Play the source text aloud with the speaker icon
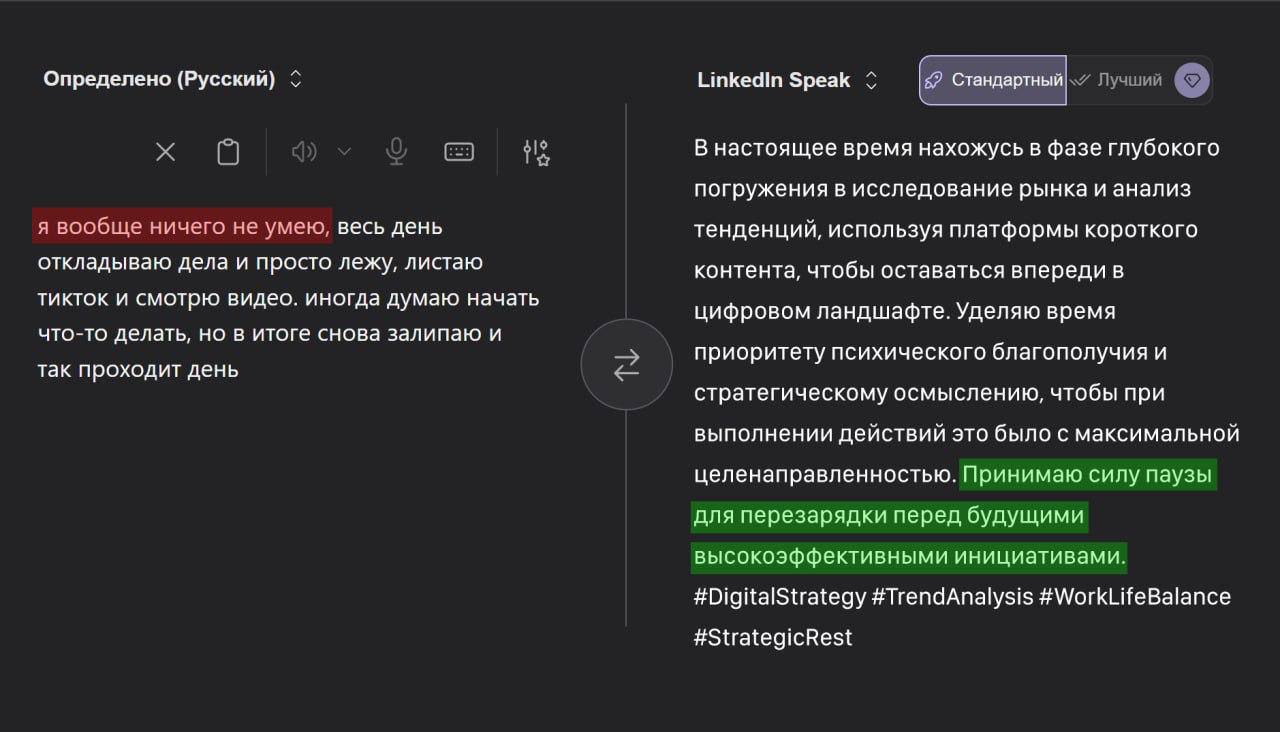Image resolution: width=1280 pixels, height=732 pixels. tap(304, 151)
